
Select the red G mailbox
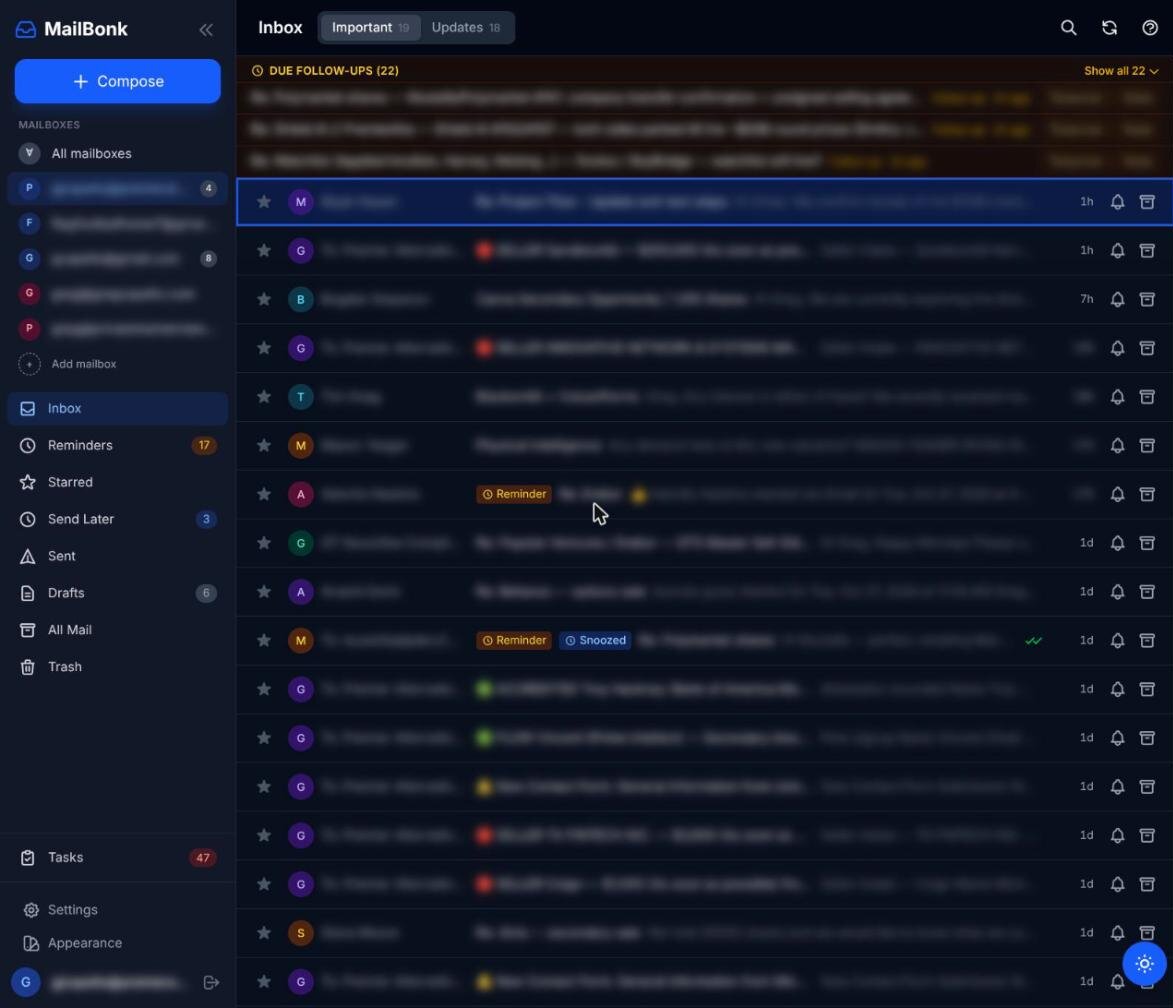coord(117,293)
